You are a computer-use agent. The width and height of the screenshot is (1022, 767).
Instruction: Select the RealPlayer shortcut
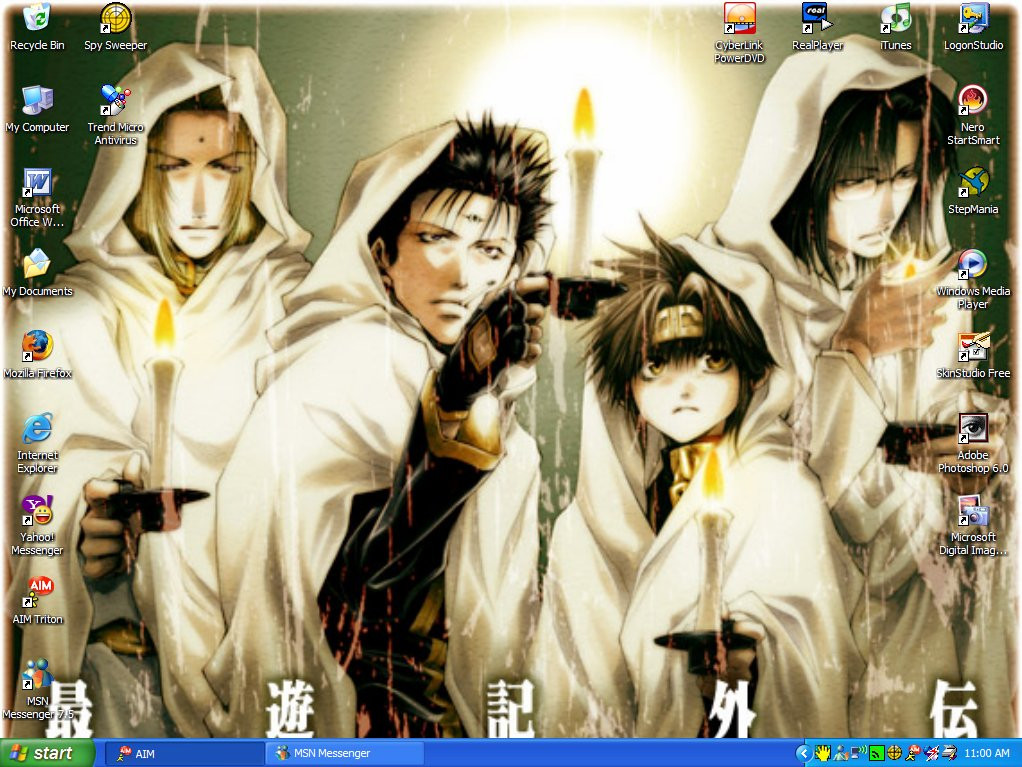pyautogui.click(x=817, y=27)
